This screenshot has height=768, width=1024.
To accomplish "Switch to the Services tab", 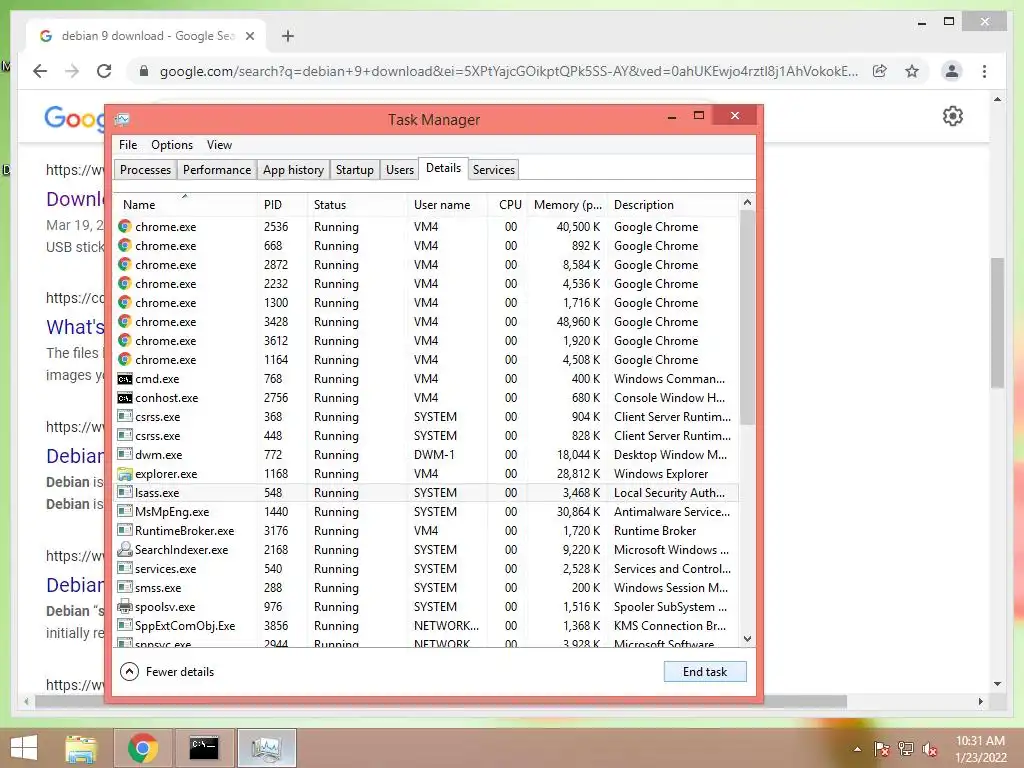I will click(x=494, y=170).
